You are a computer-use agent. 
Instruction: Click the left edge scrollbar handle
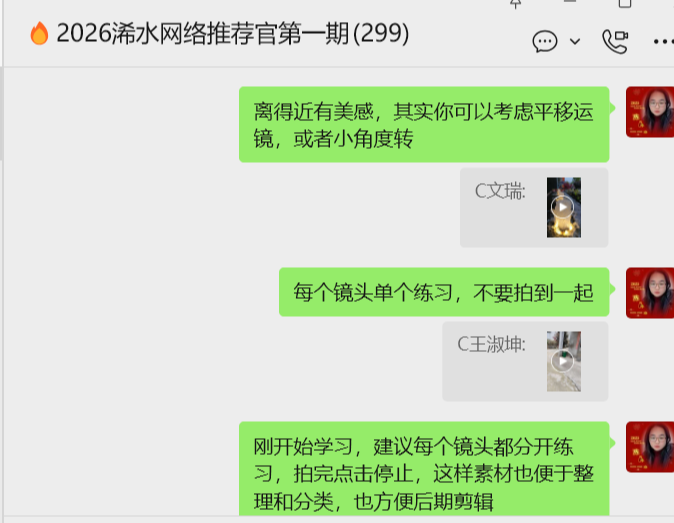click(2, 113)
